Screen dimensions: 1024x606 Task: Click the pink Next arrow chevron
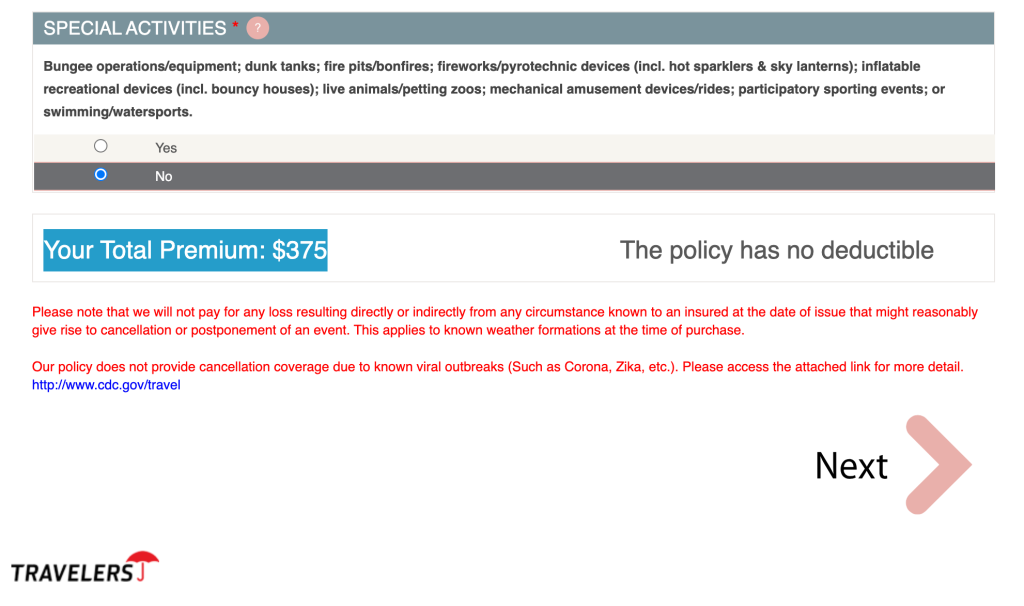point(938,465)
